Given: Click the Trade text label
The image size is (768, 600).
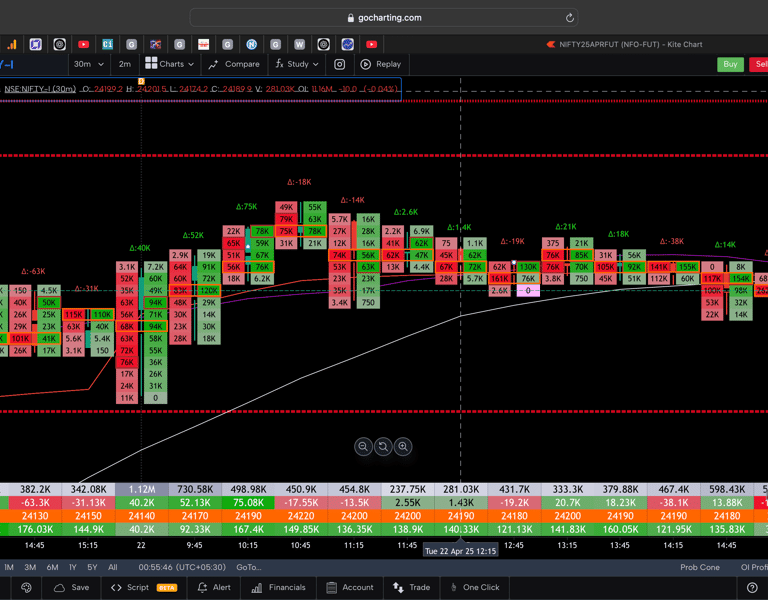Looking at the screenshot, I should click(419, 587).
